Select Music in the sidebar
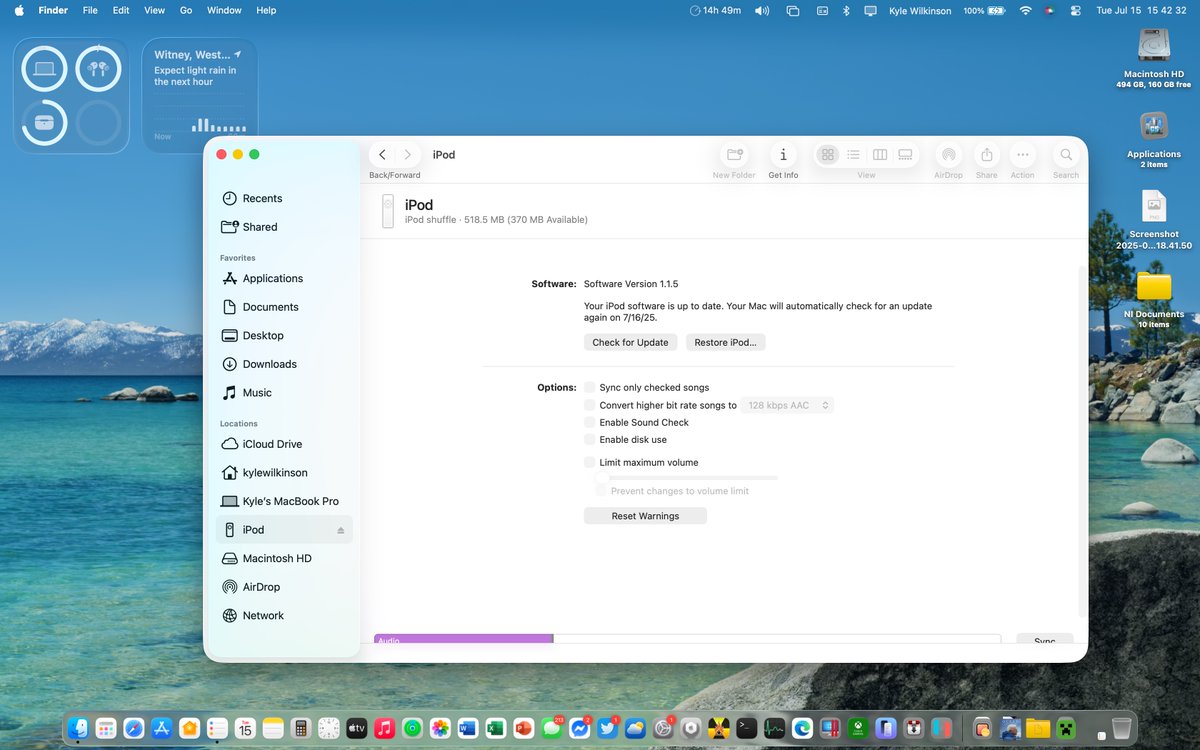The height and width of the screenshot is (750, 1200). [284, 393]
